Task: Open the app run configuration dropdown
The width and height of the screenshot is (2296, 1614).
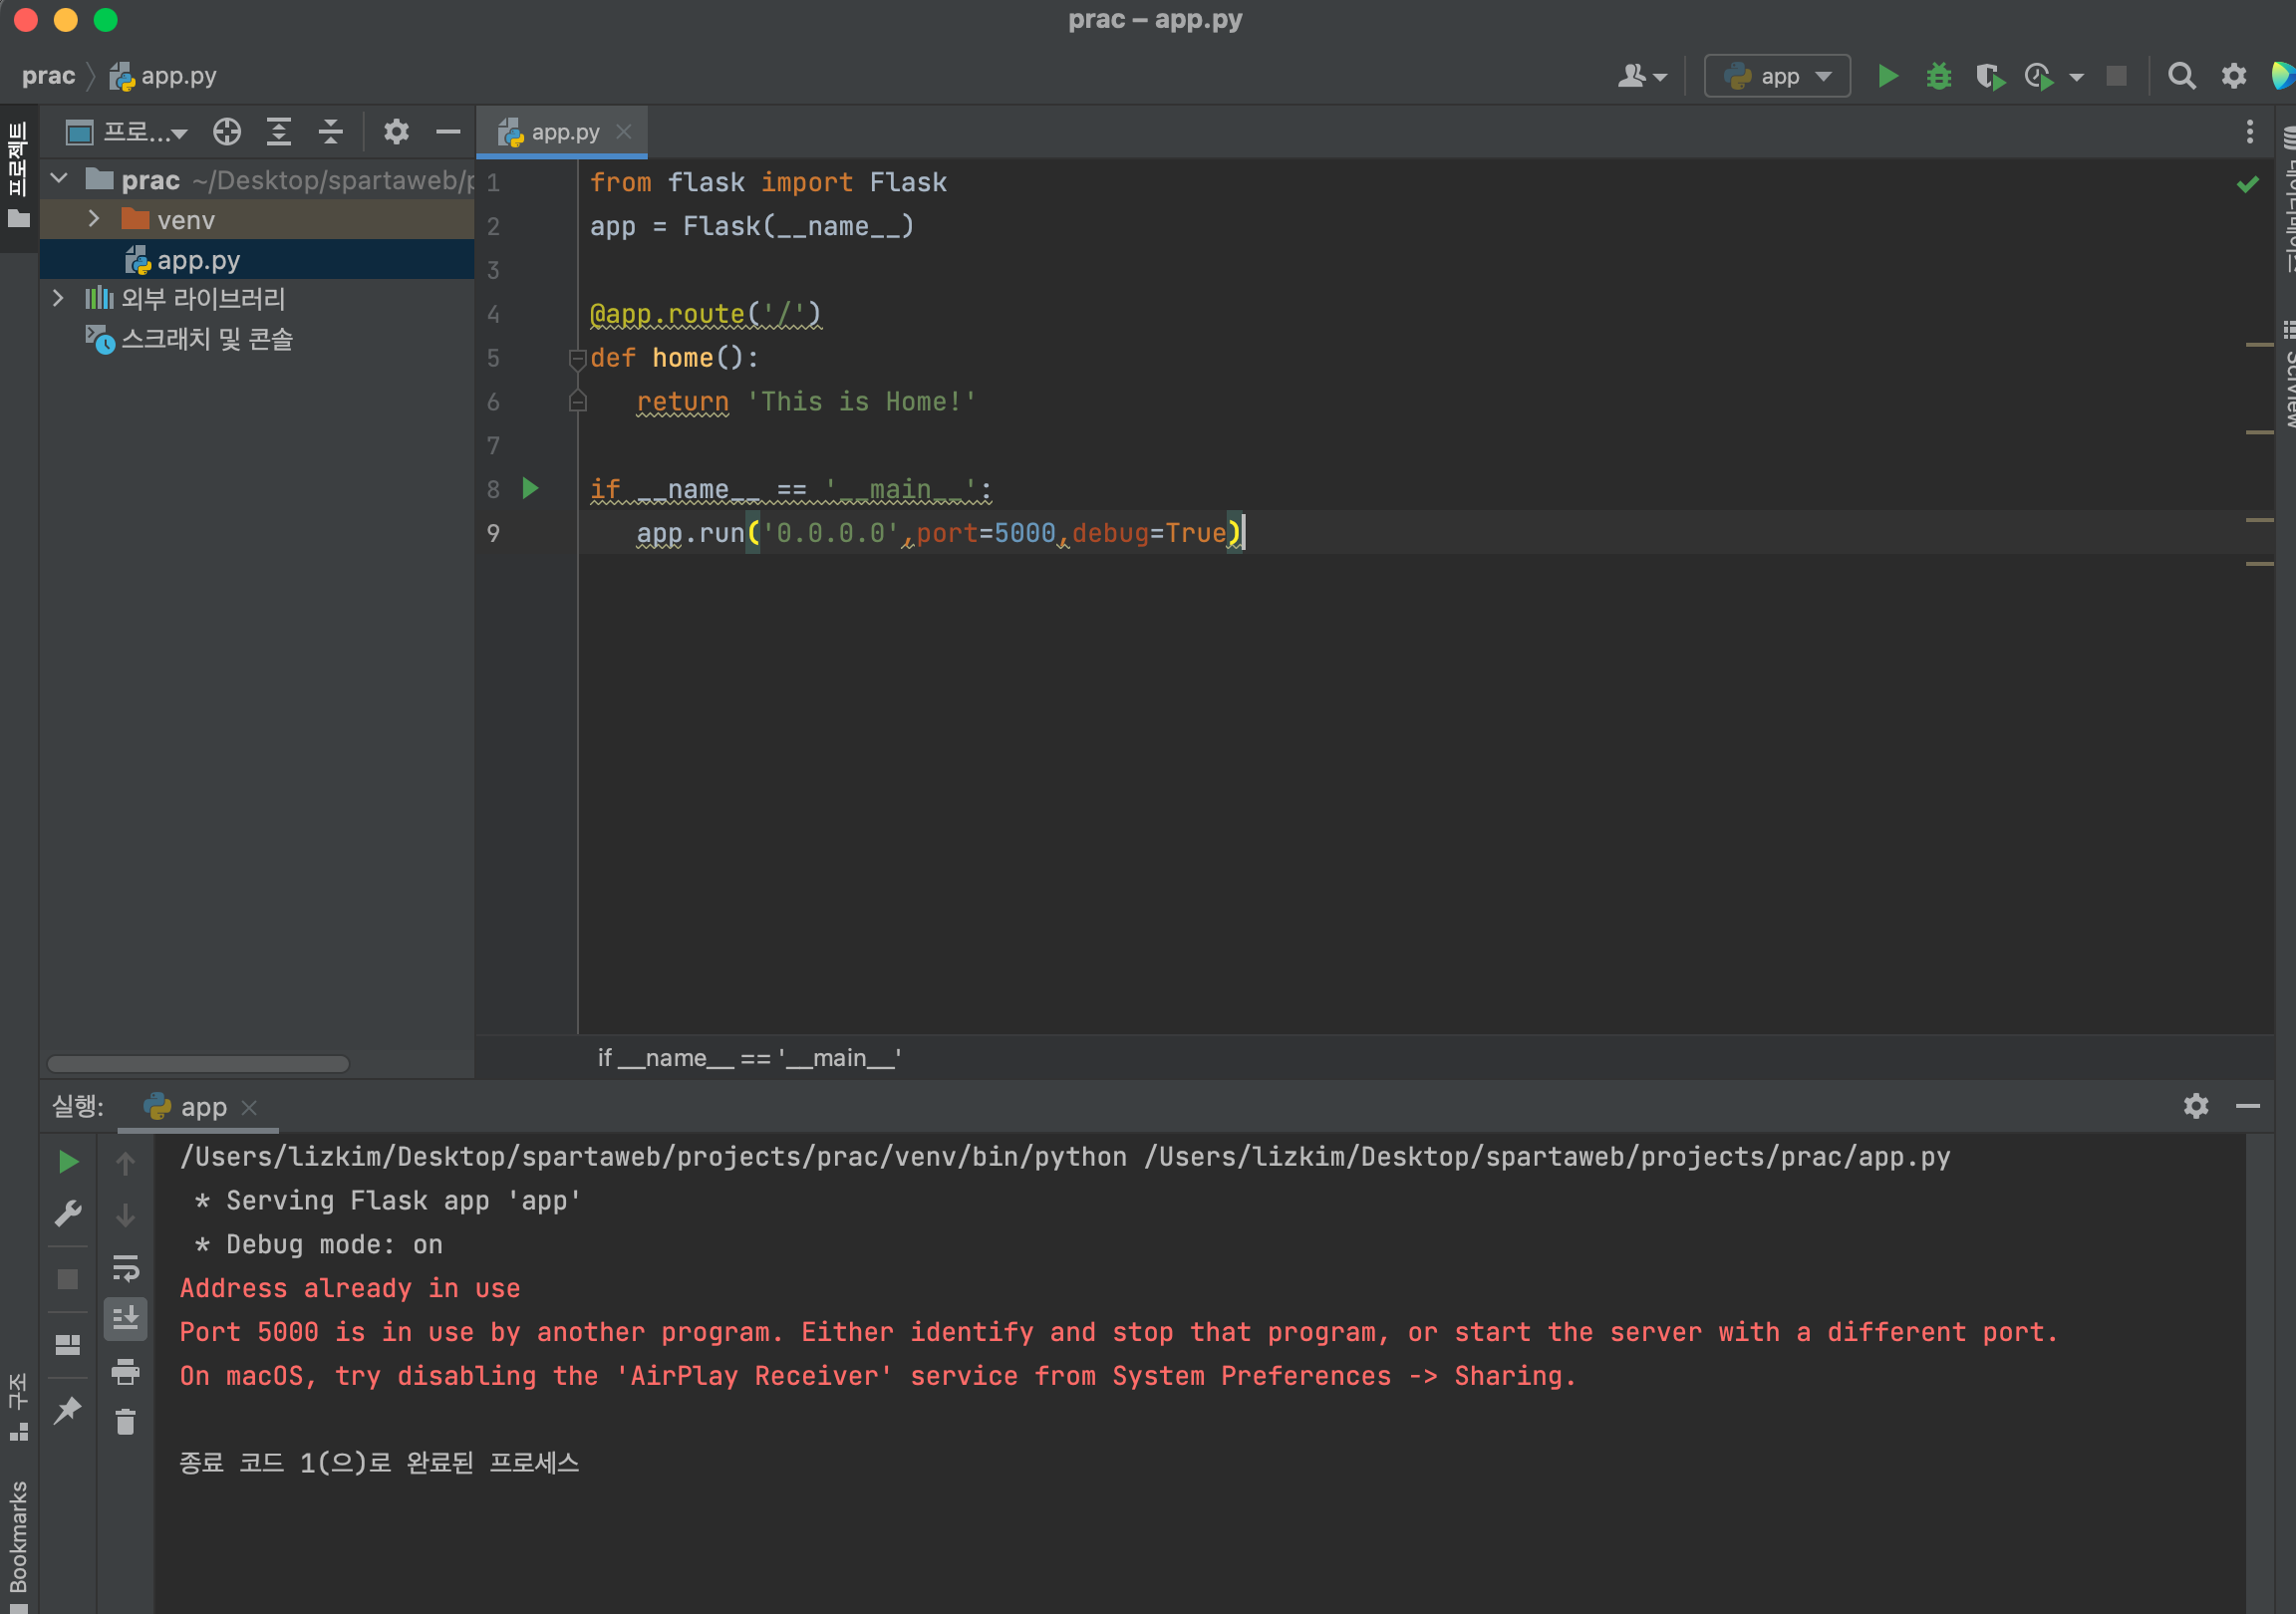Action: tap(1776, 76)
